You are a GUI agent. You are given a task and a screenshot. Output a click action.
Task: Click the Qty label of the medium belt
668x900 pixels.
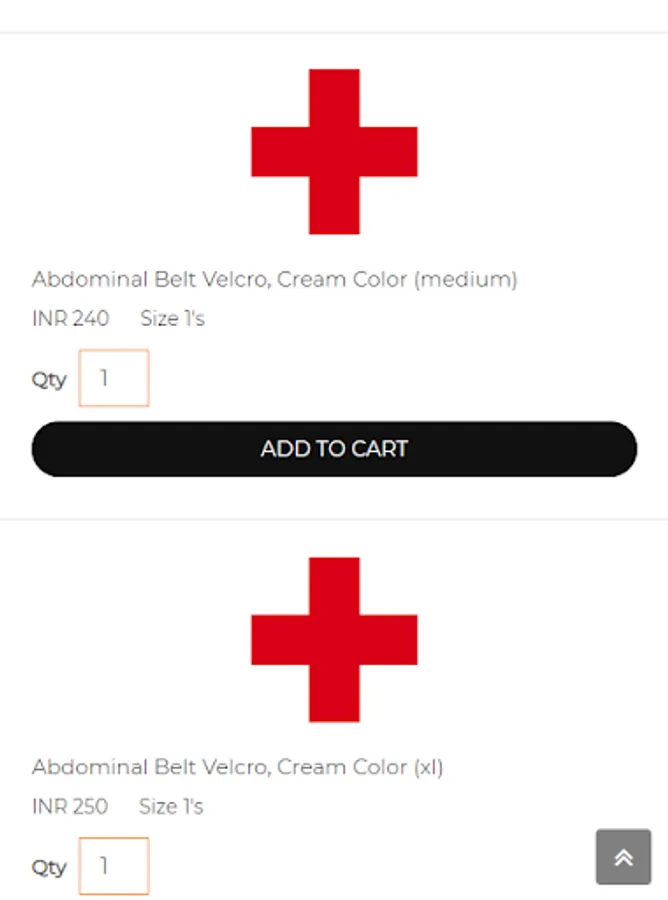coord(49,379)
